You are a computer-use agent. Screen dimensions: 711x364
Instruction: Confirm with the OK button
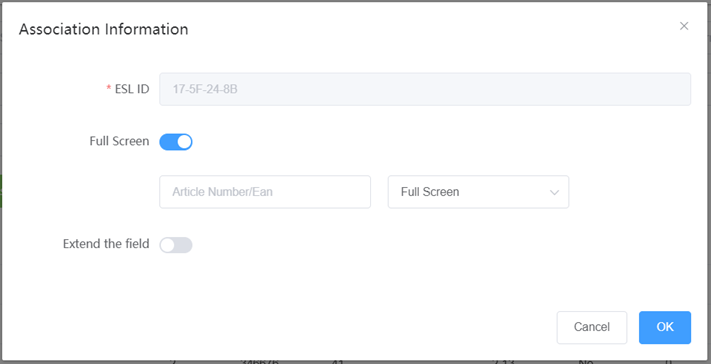(x=665, y=327)
